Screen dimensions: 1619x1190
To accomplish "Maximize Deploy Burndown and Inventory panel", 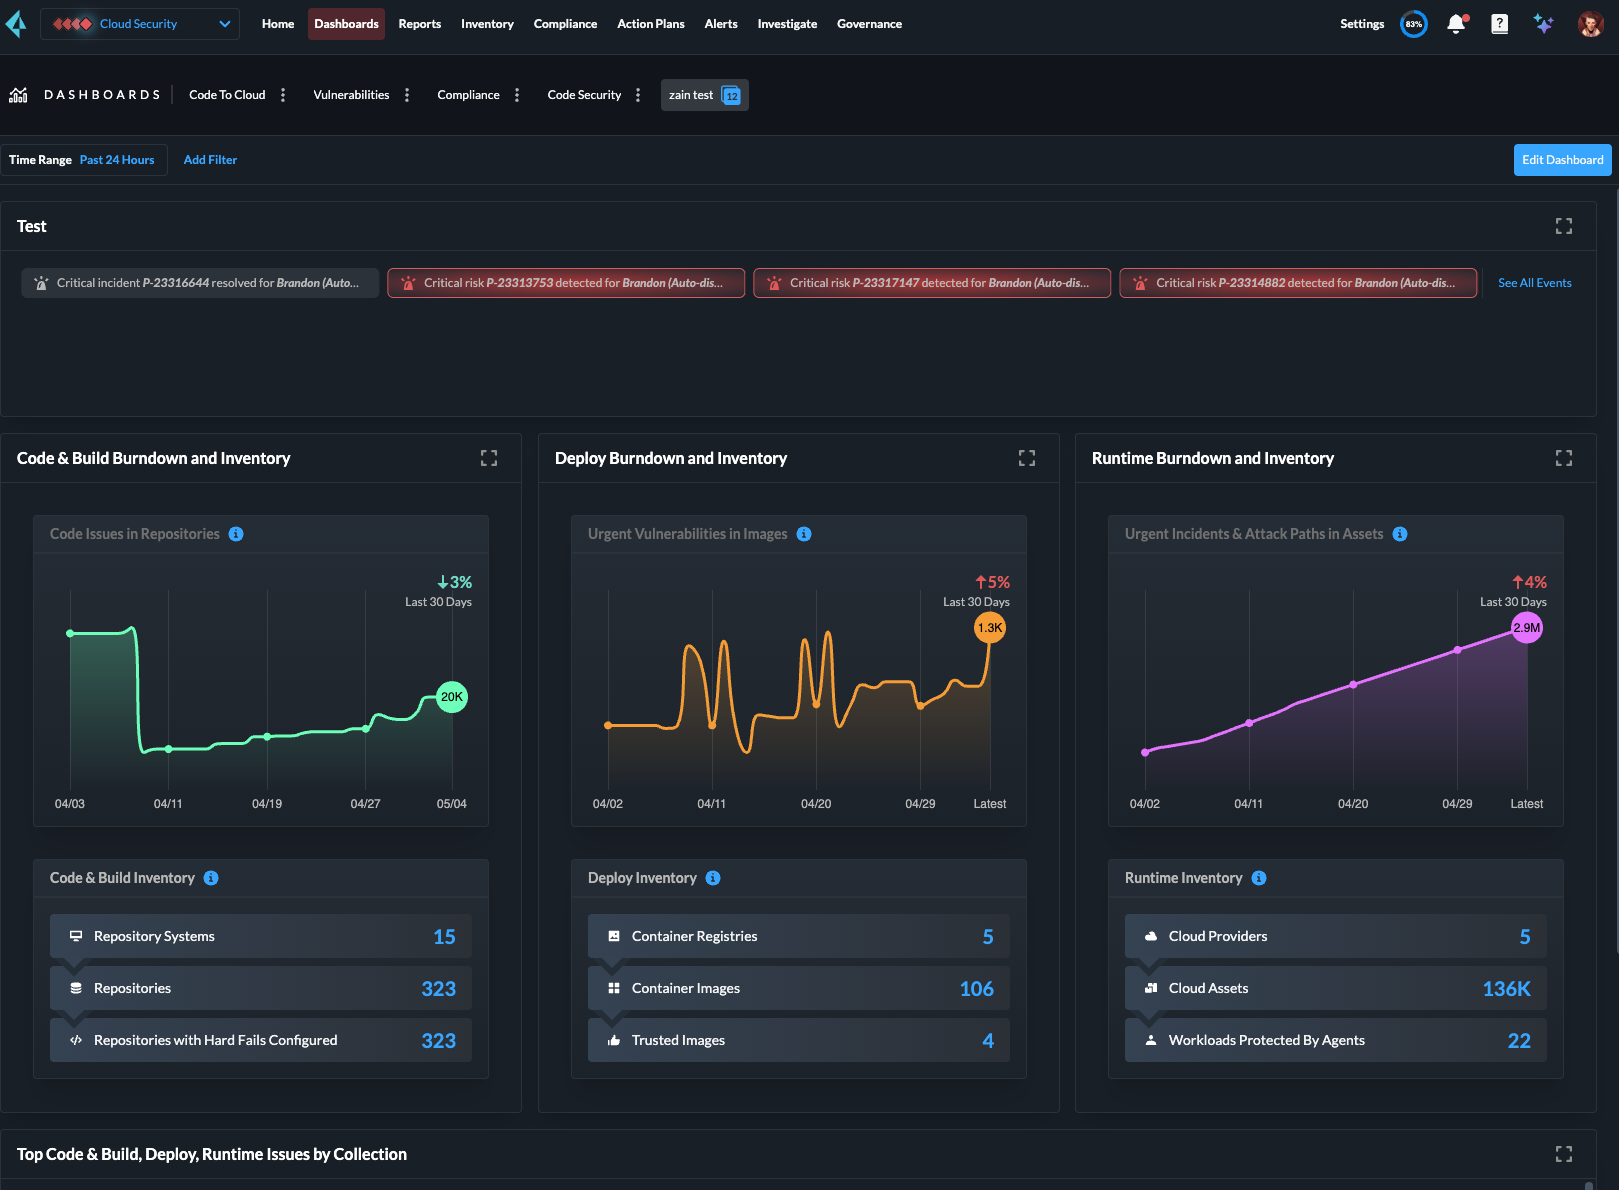I will tap(1026, 458).
